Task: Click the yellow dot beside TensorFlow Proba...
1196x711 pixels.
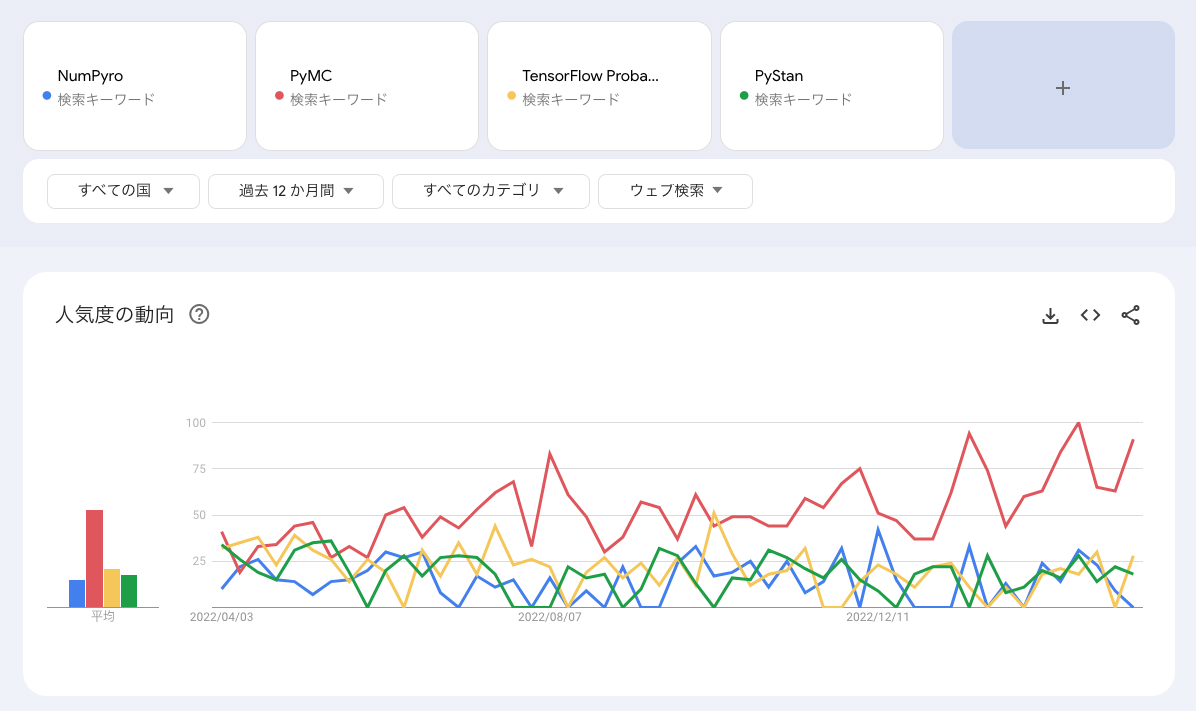Action: pos(511,95)
